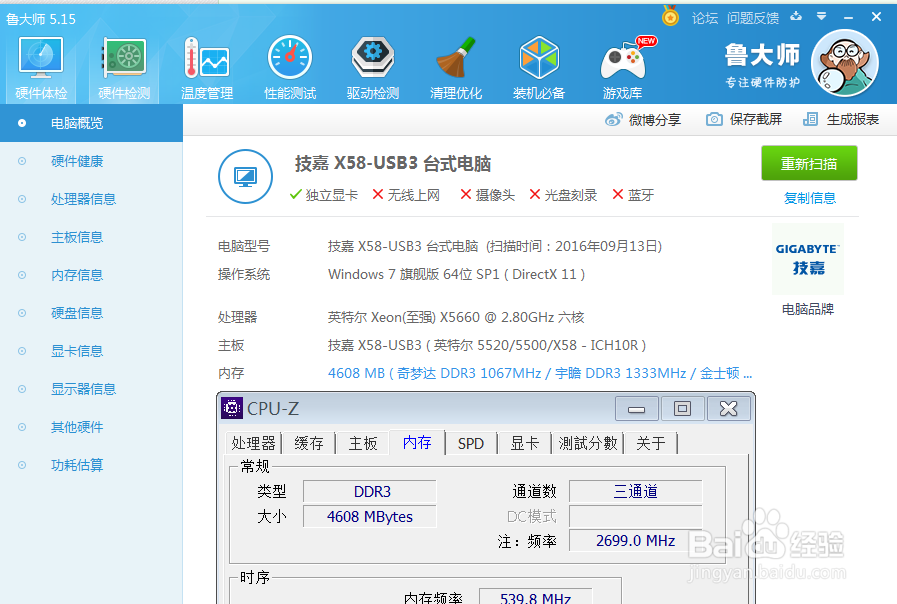Click the desktop computer overview icon

(x=245, y=177)
